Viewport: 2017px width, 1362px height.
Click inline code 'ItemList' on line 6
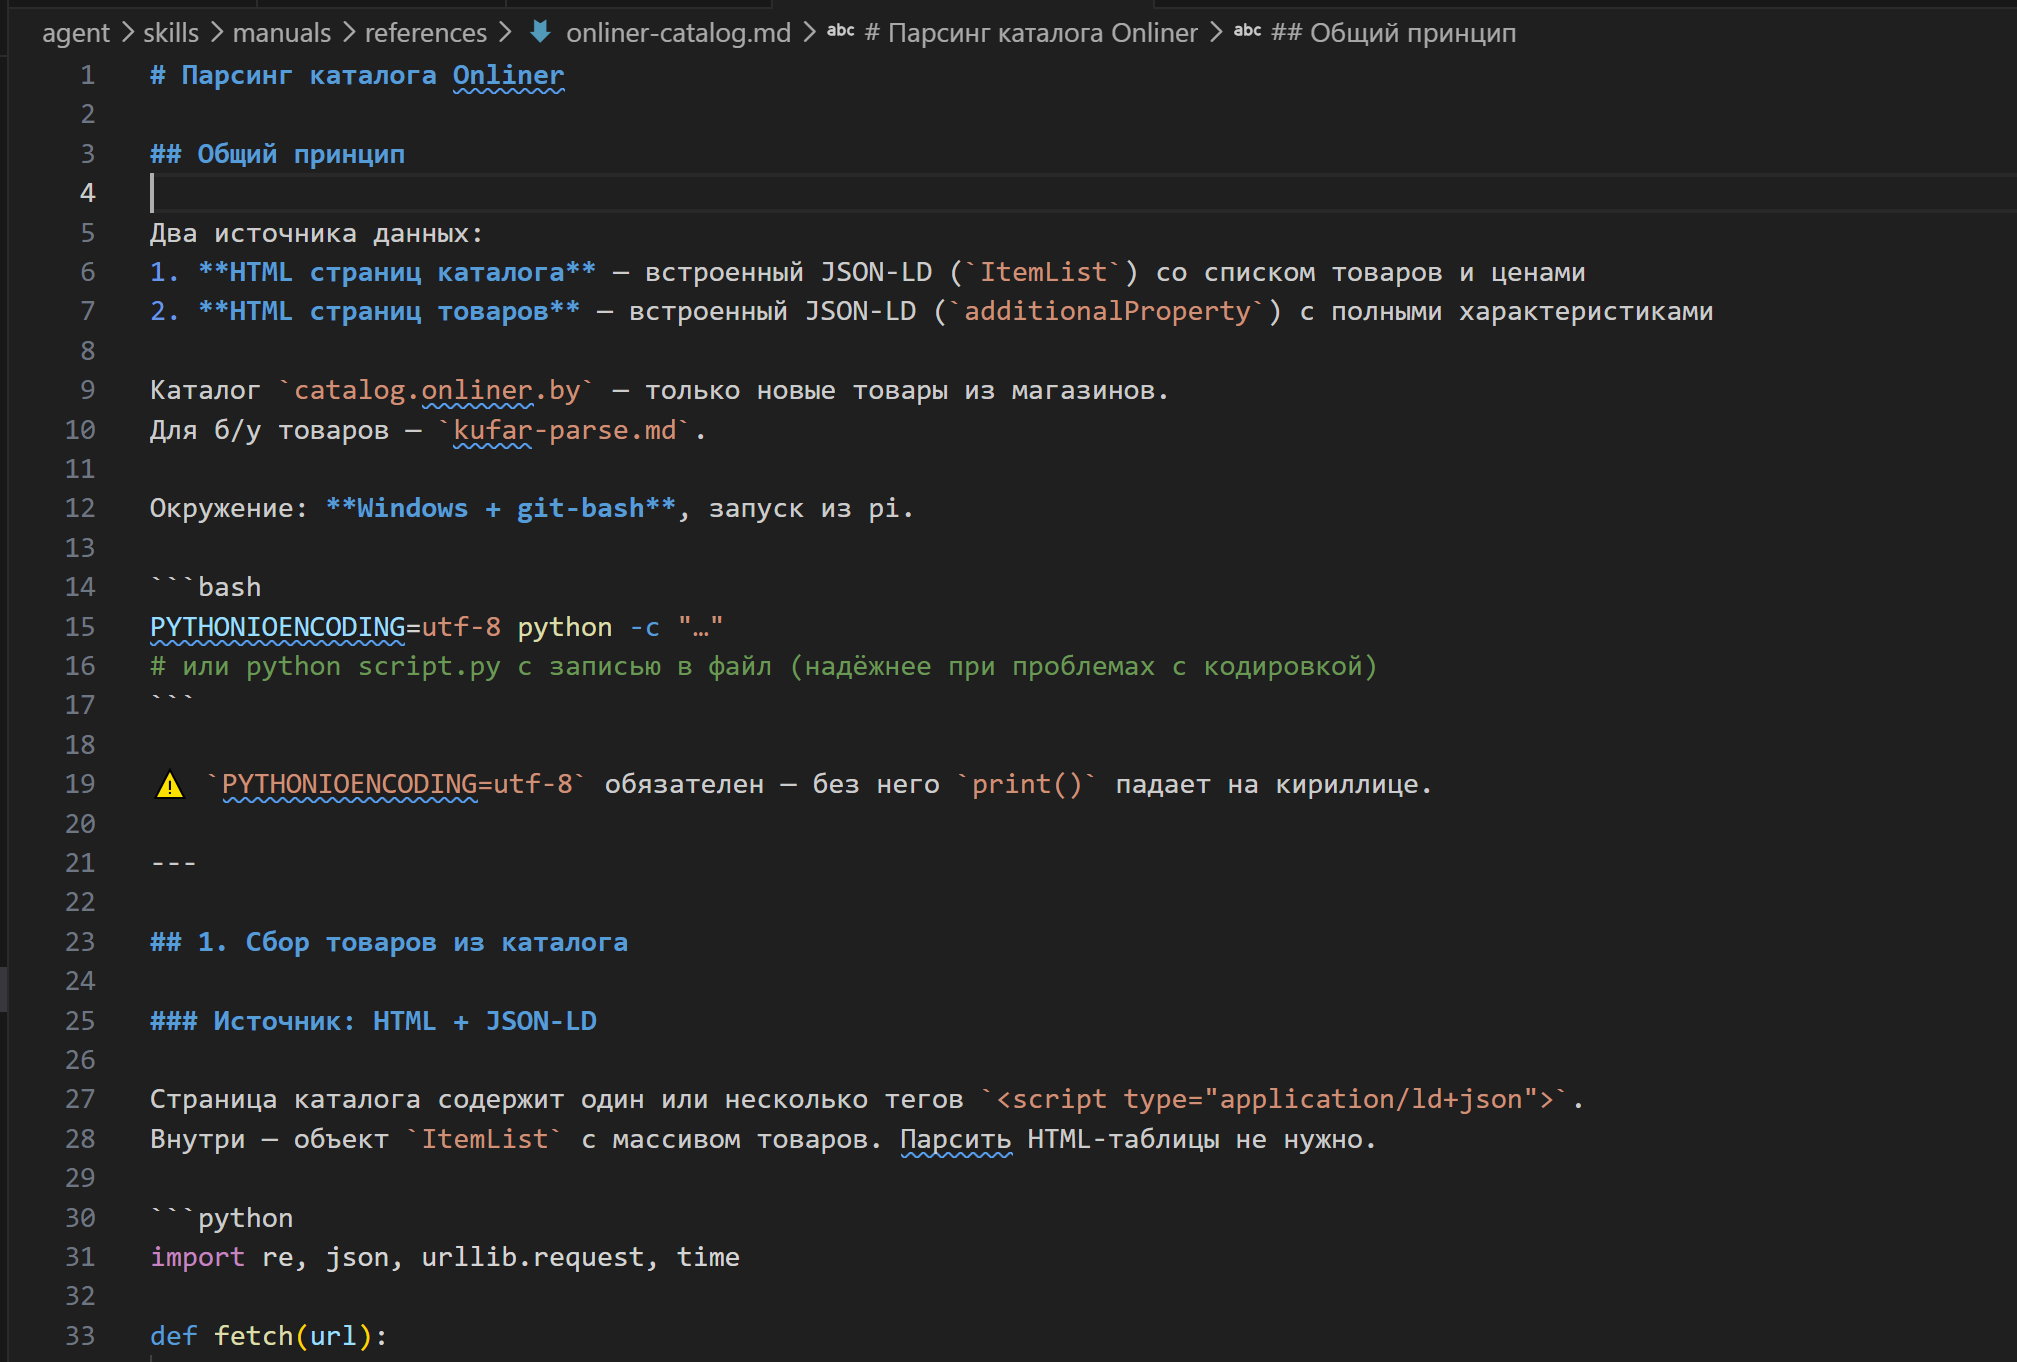pos(1044,273)
